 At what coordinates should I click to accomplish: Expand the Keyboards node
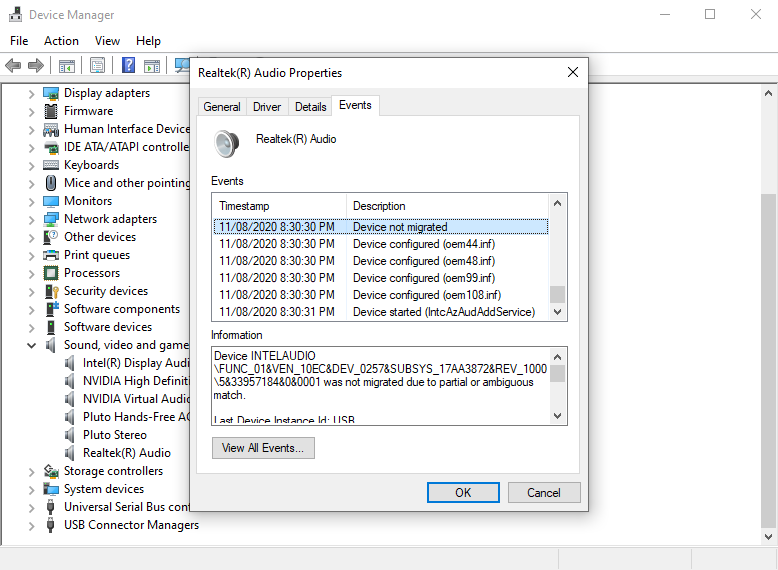point(31,166)
